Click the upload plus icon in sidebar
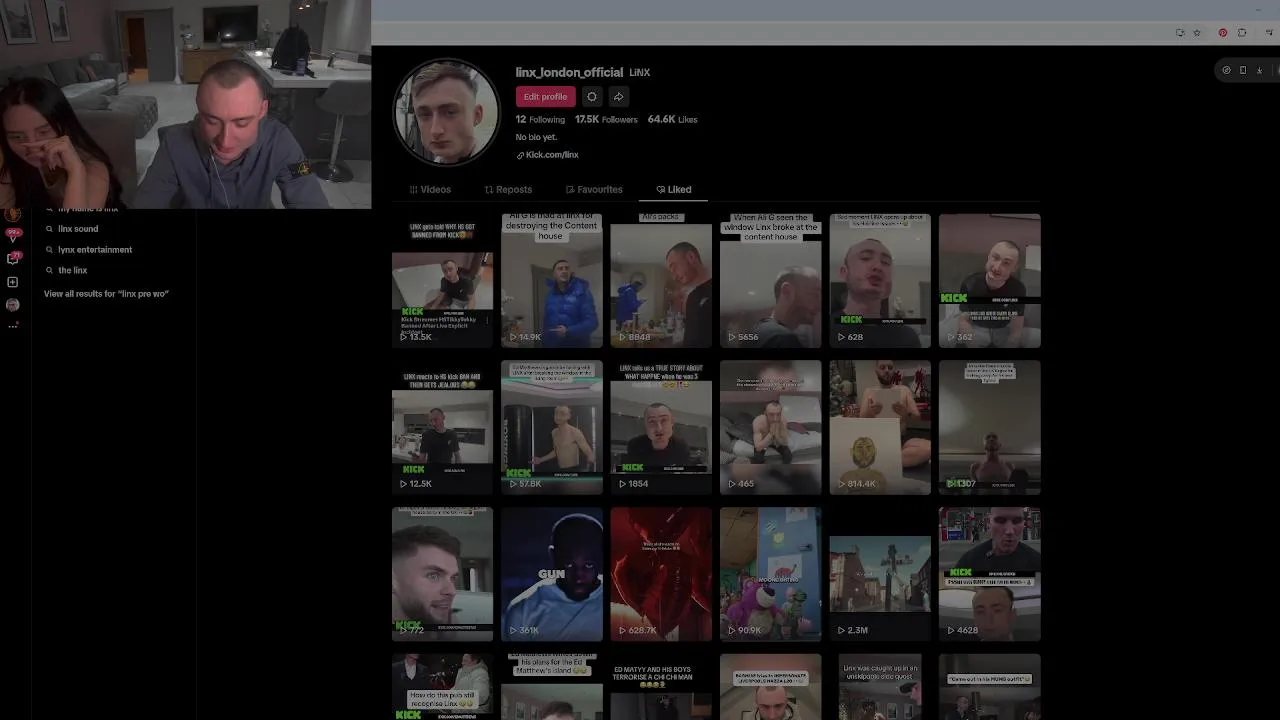 13,282
